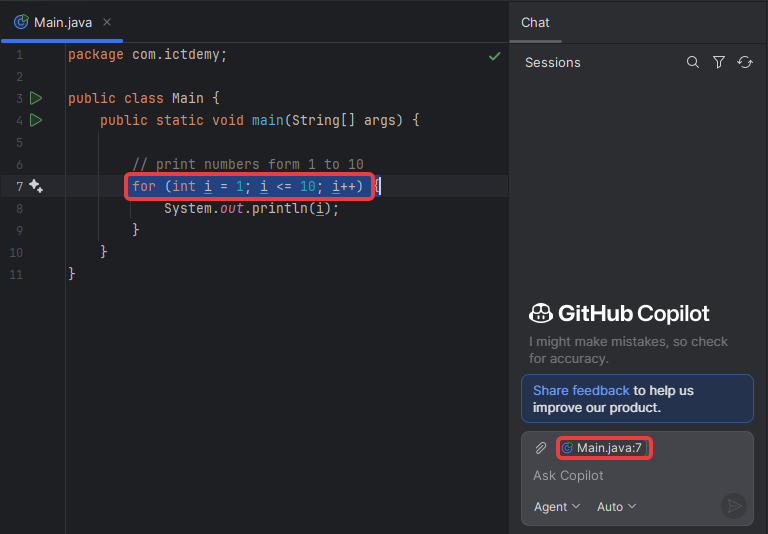Click the print numbers comment on line 6
Viewport: 768px width, 534px height.
click(248, 164)
